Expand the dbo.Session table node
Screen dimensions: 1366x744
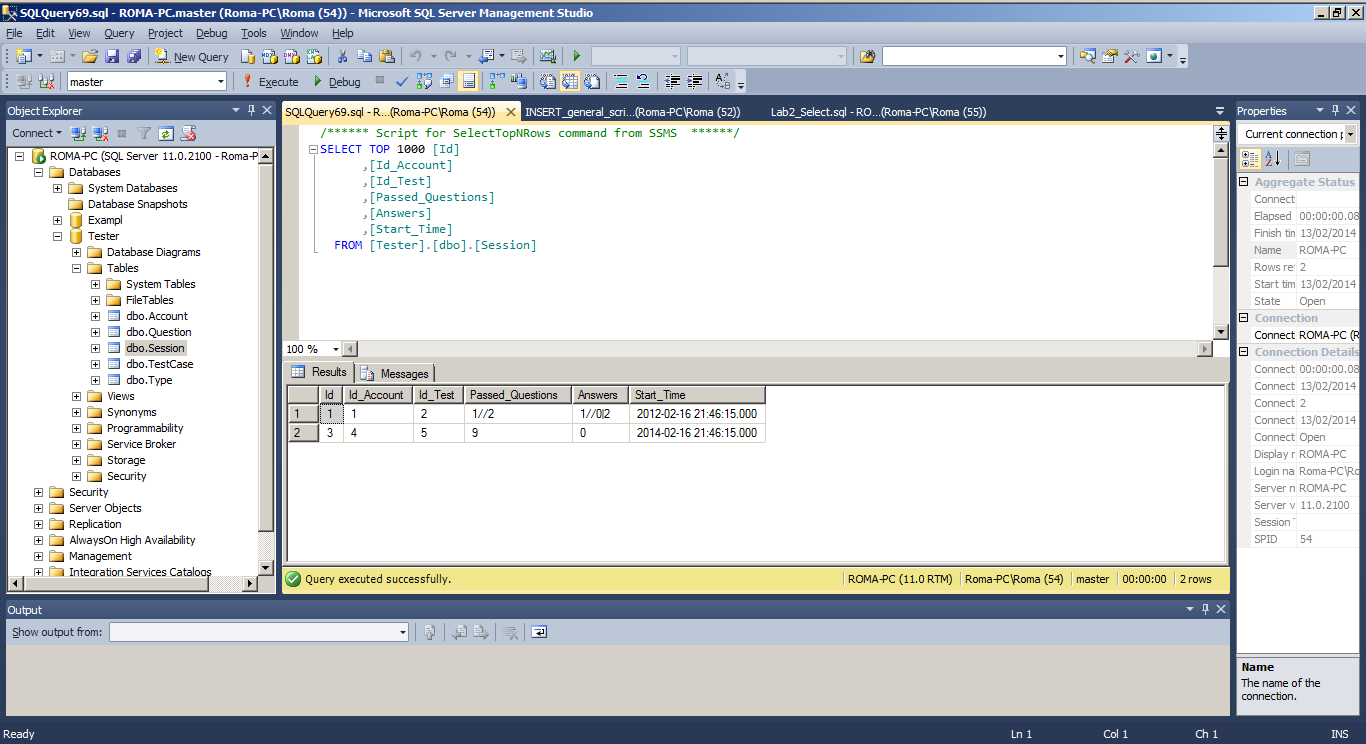pos(96,348)
